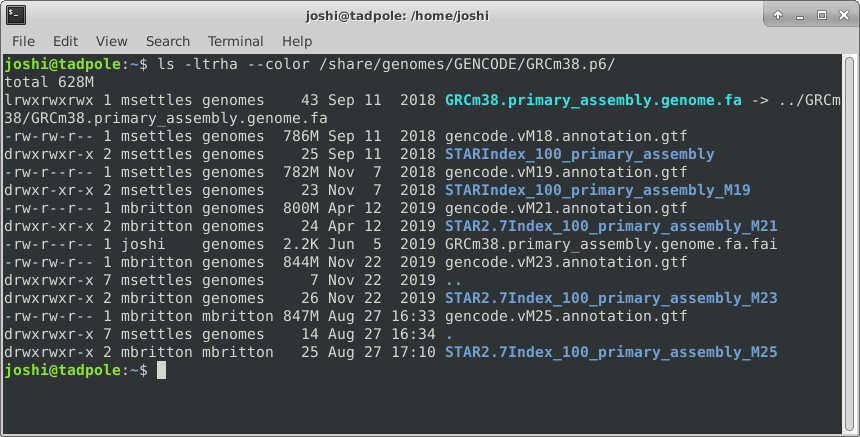Viewport: 860px width, 437px height.
Task: Open the View menu
Action: coord(112,41)
